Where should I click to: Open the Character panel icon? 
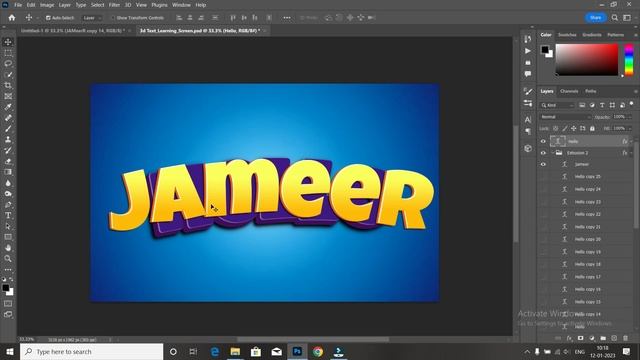click(x=528, y=120)
